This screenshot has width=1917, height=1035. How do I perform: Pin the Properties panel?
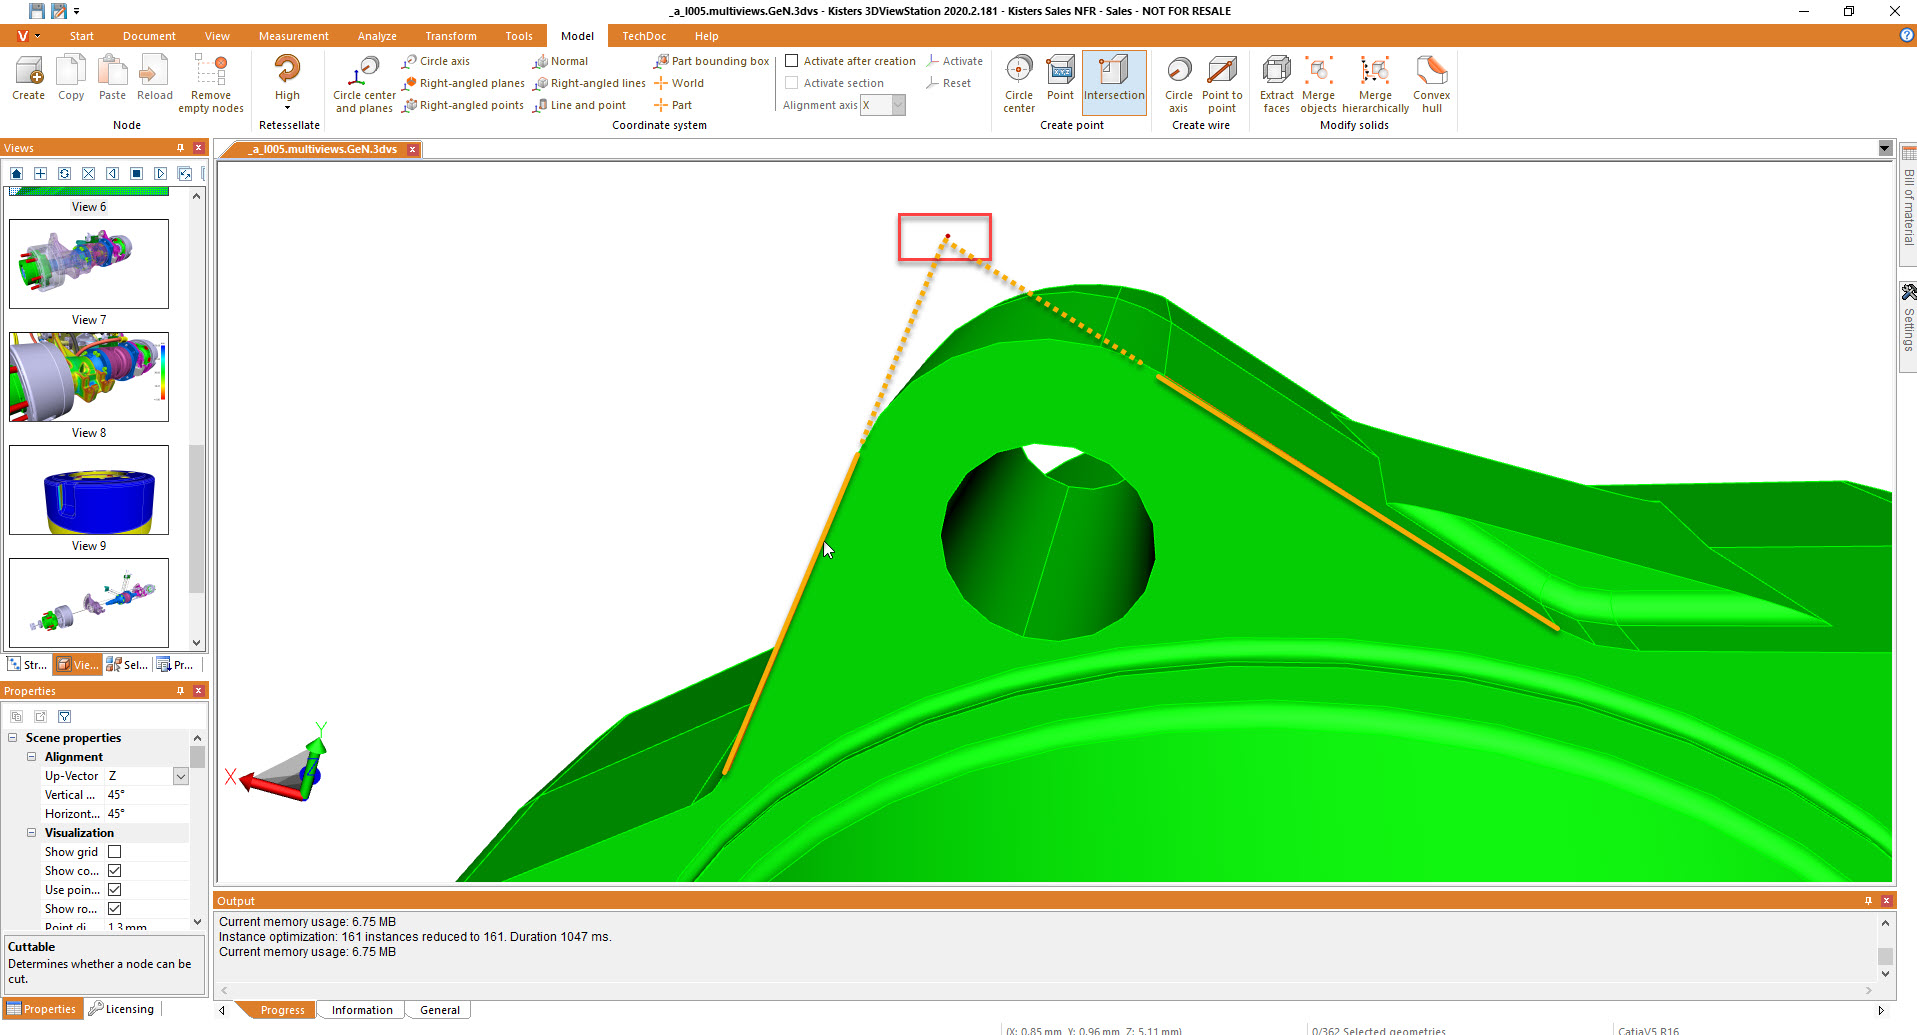pos(181,691)
